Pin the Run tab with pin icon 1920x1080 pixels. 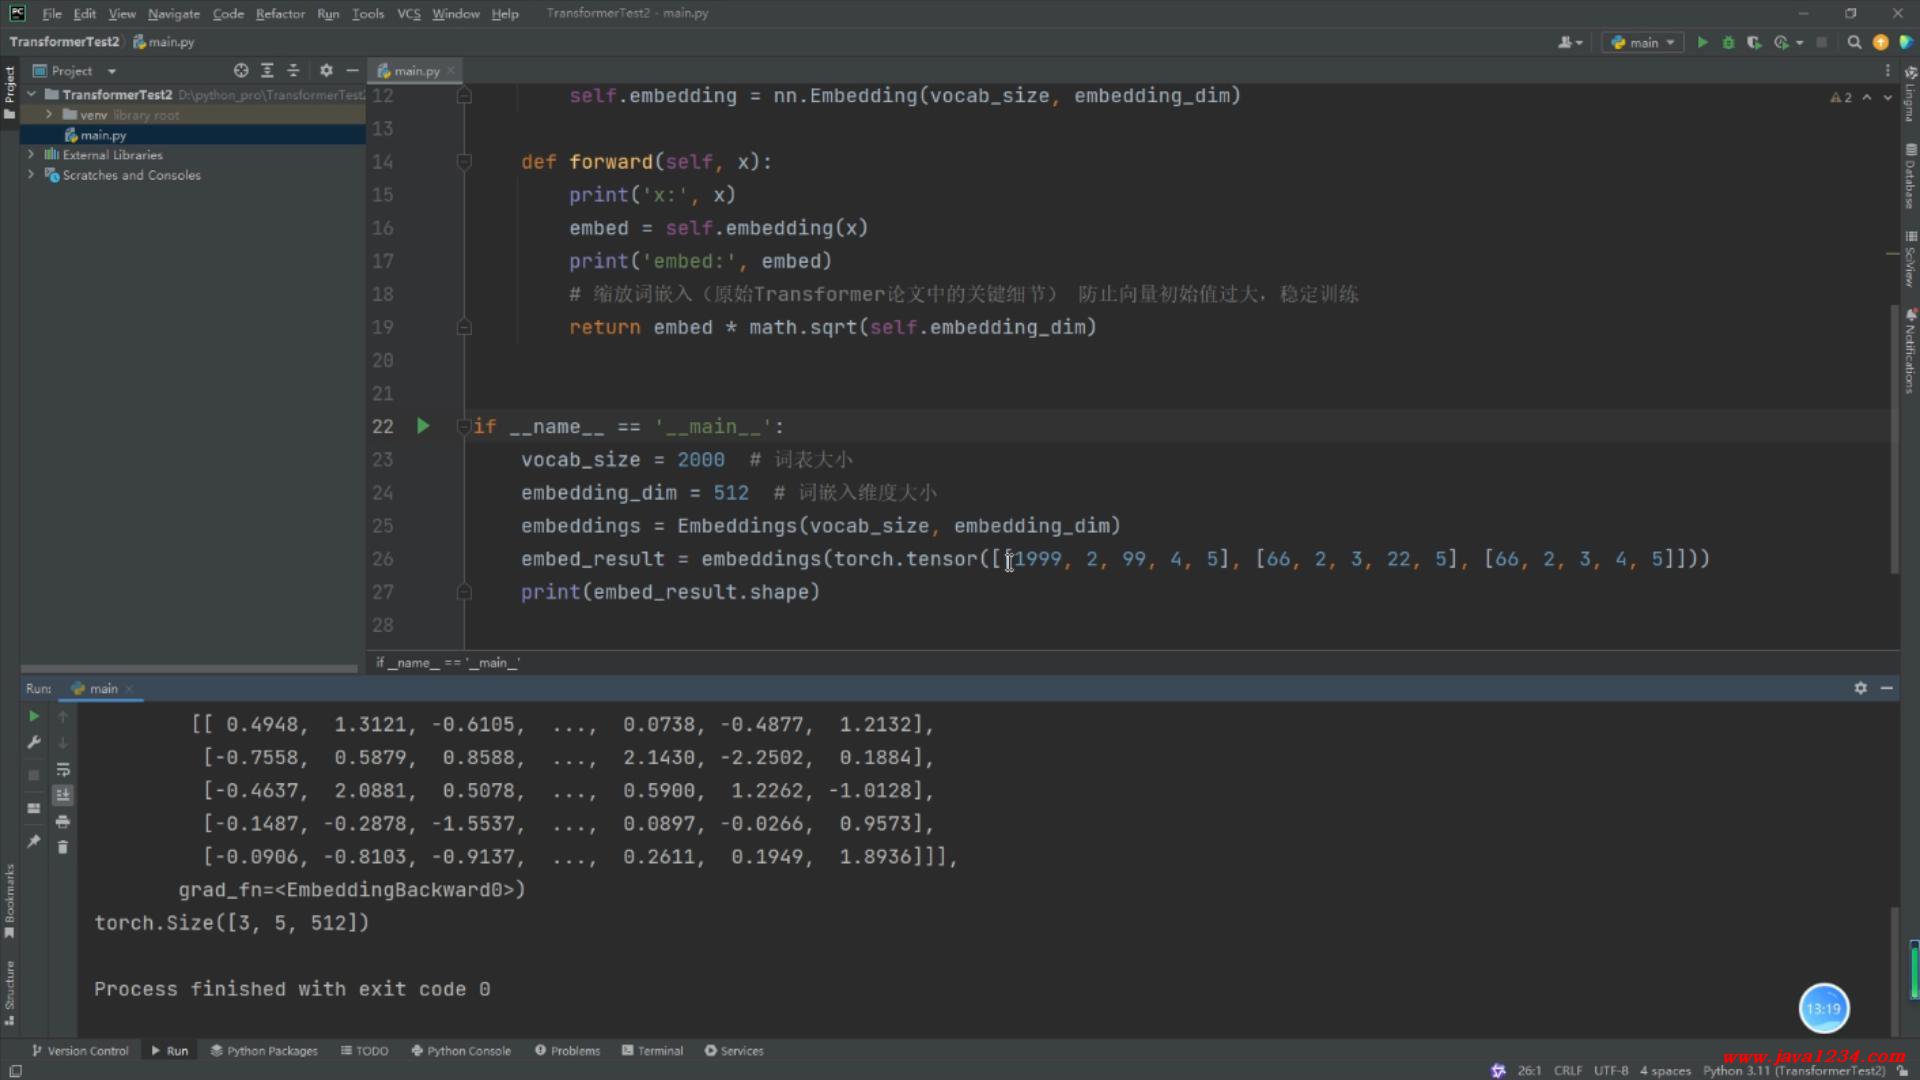(x=33, y=841)
